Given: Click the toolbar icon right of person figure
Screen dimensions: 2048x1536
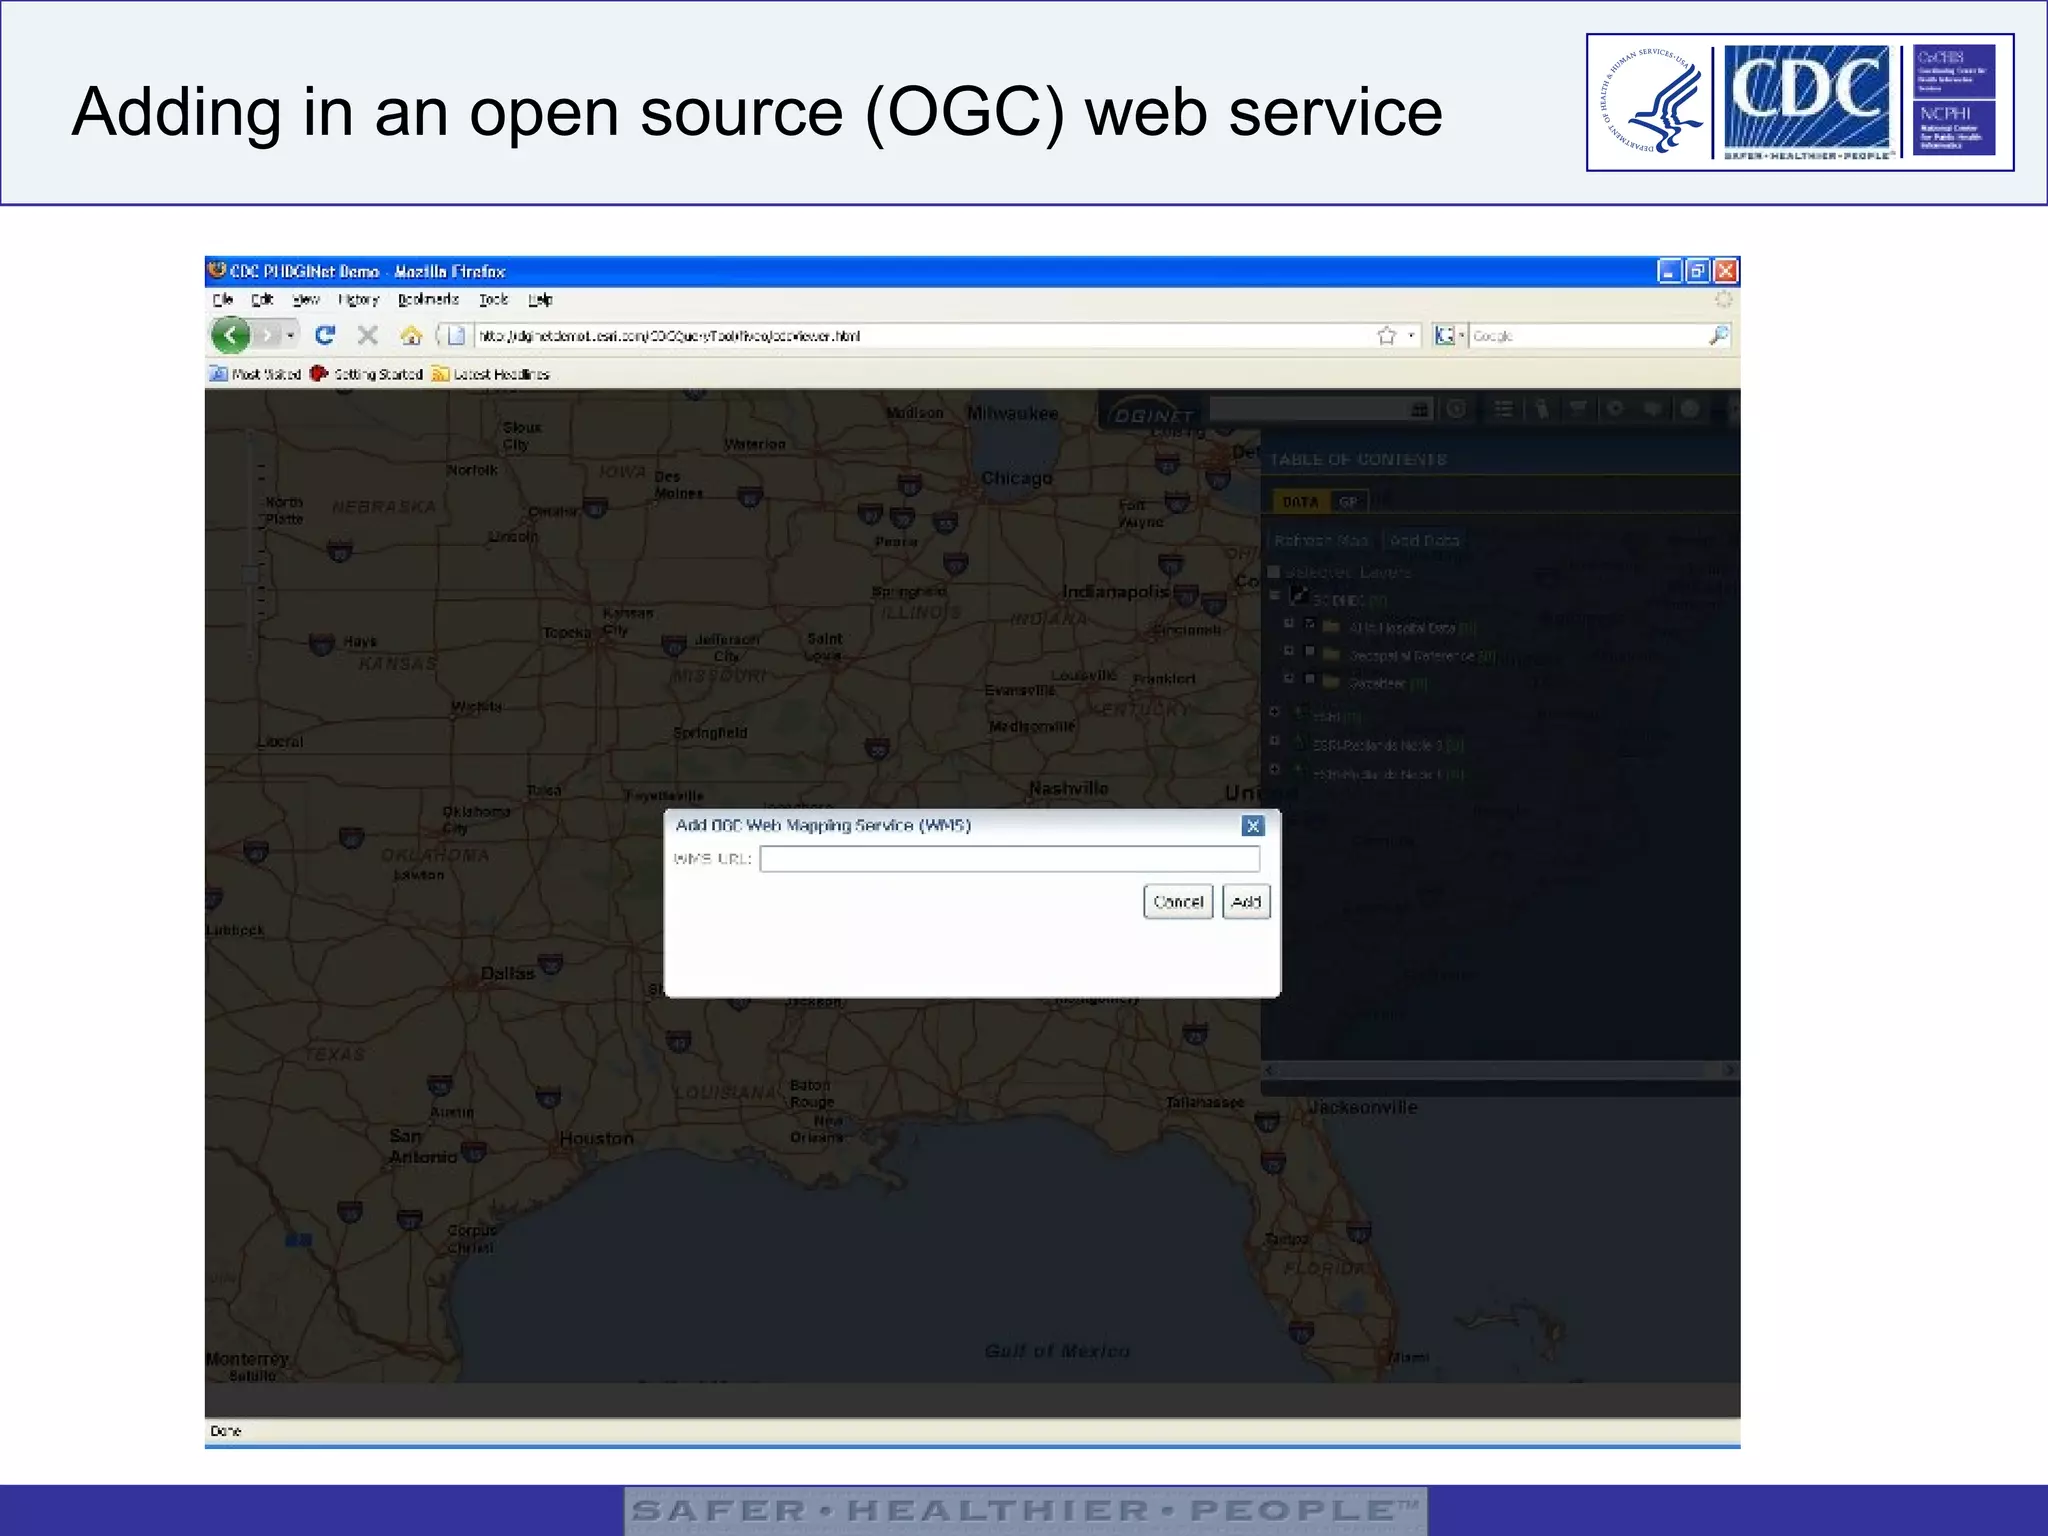Looking at the screenshot, I should (1578, 408).
